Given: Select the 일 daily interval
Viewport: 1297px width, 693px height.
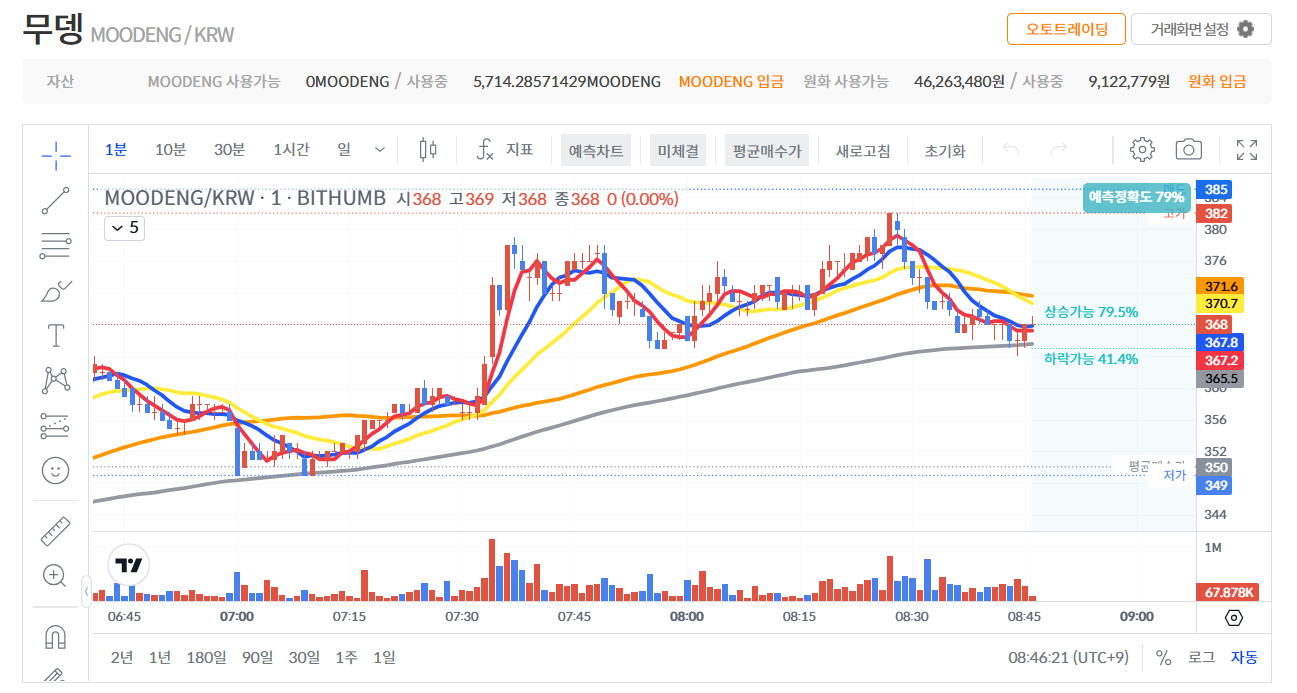Looking at the screenshot, I should (344, 150).
